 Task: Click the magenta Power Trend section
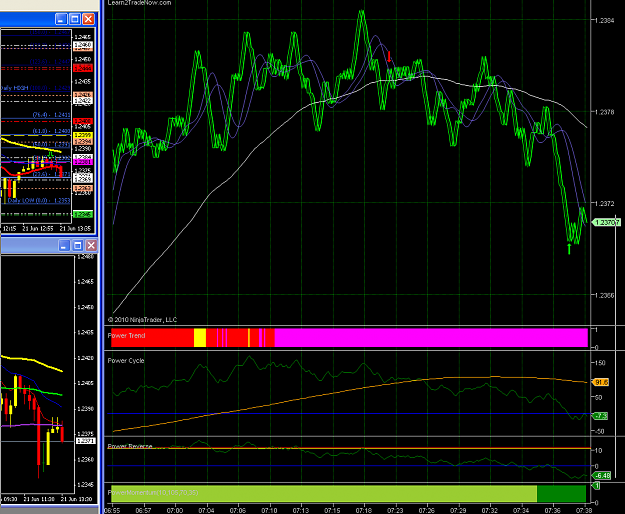(x=431, y=337)
